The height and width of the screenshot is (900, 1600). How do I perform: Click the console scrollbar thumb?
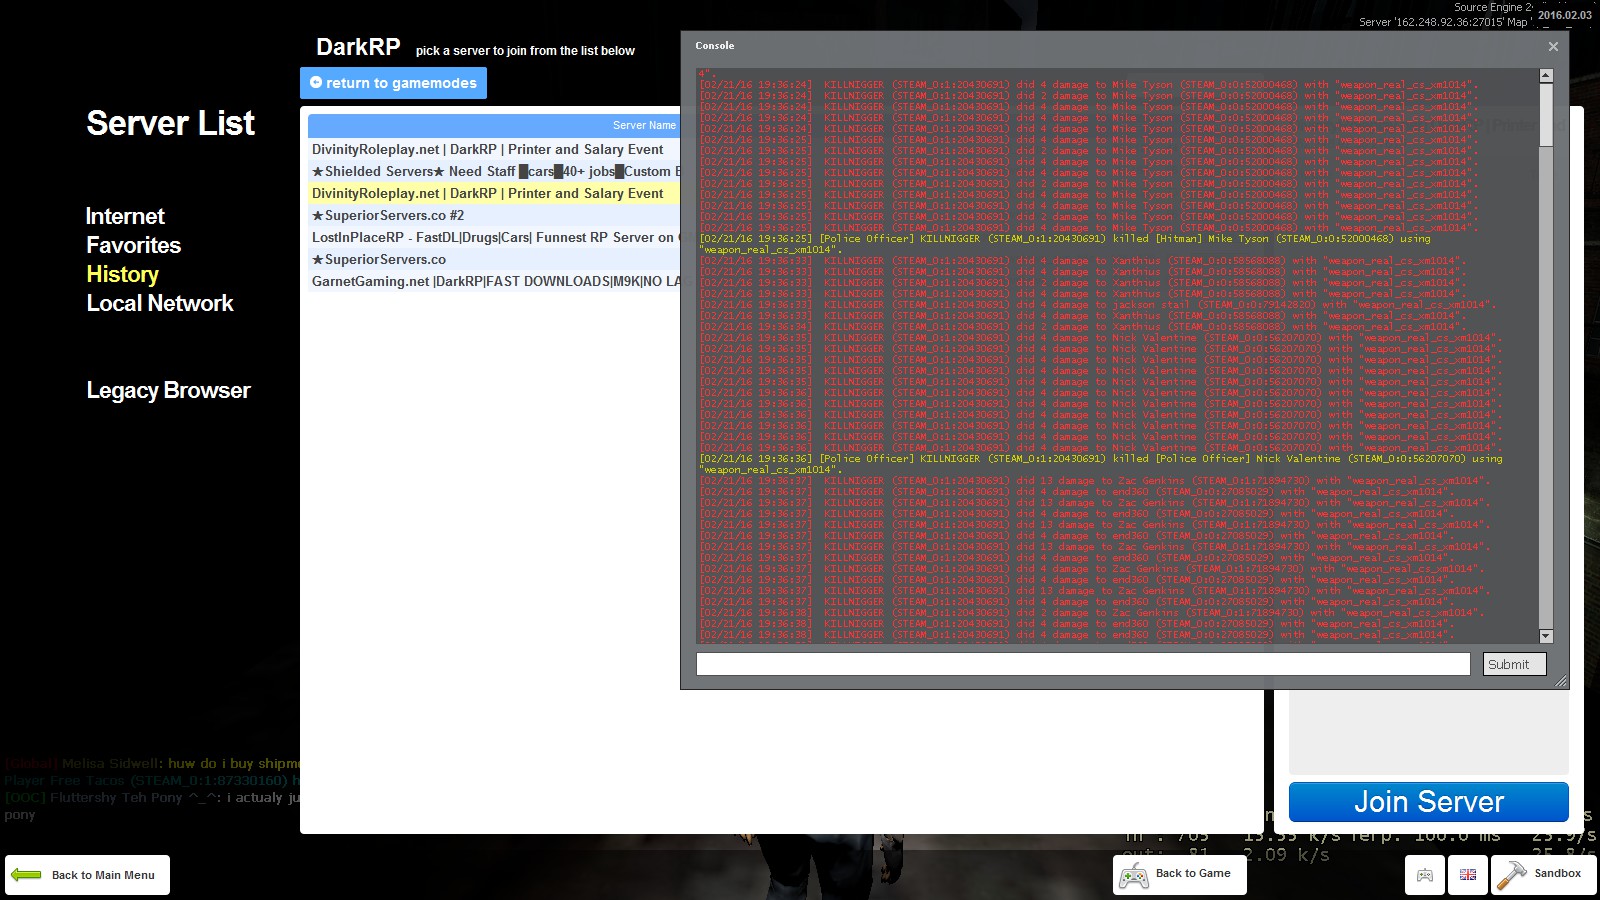[x=1546, y=115]
